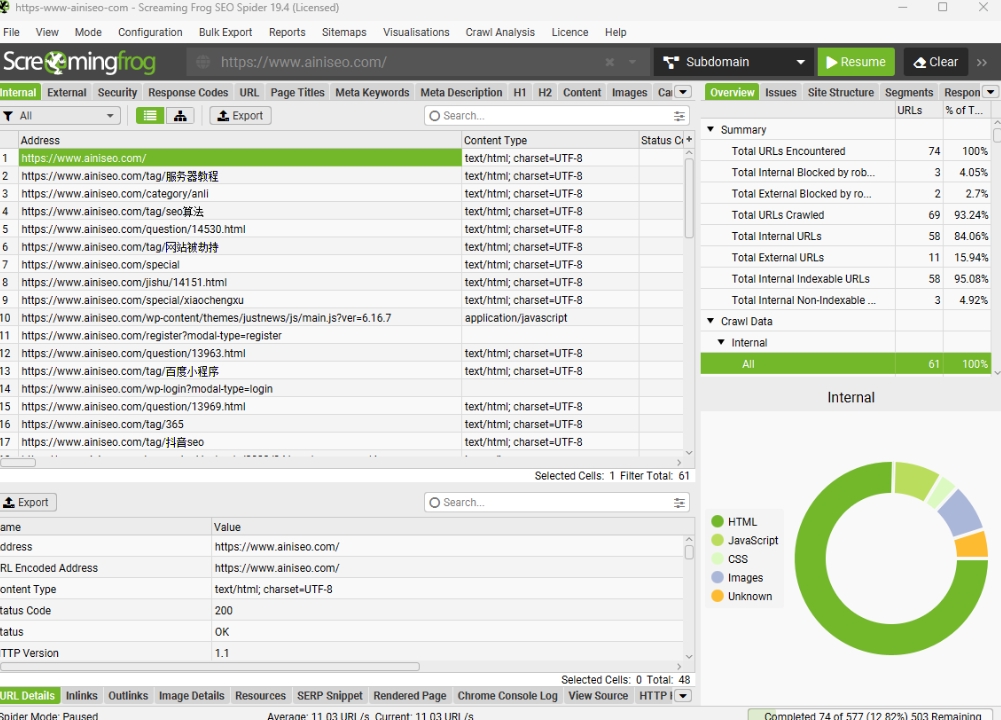Screen dimensions: 1001x720
Task: Switch to the Images tab
Action: point(629,92)
